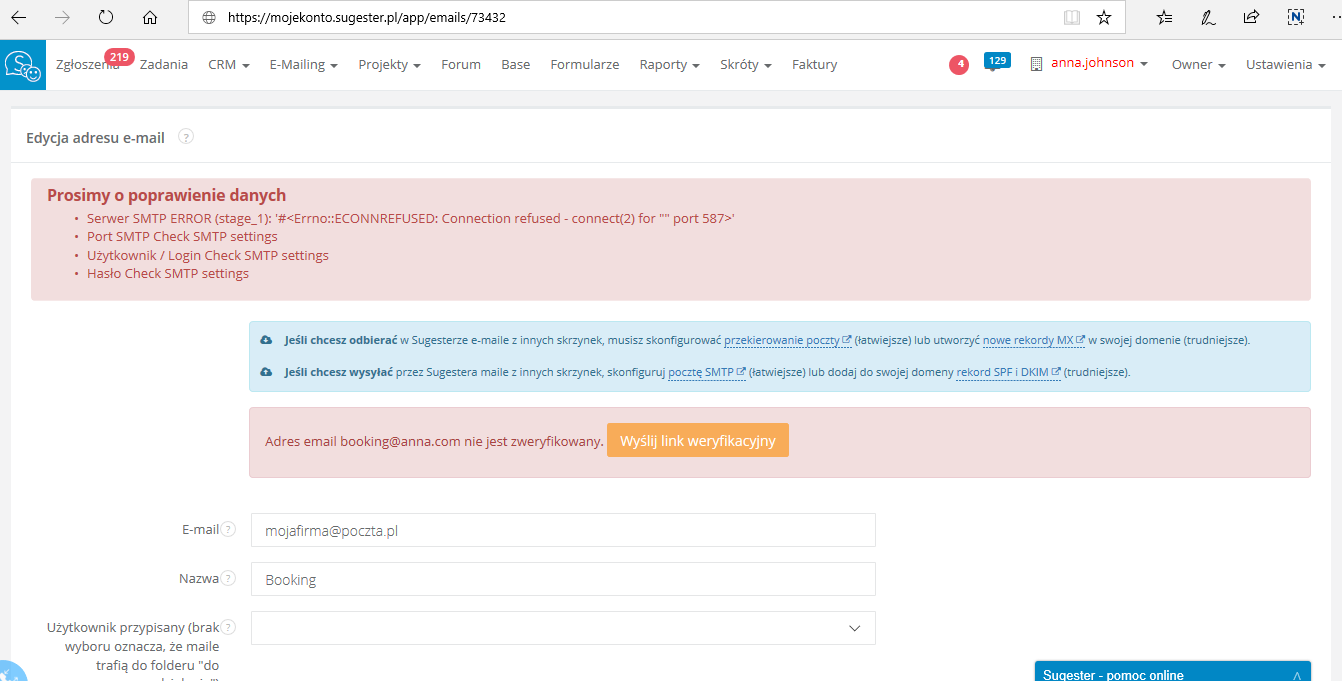Viewport: 1342px width, 681px height.
Task: Follow the przekierowanie poczty link
Action: (782, 340)
